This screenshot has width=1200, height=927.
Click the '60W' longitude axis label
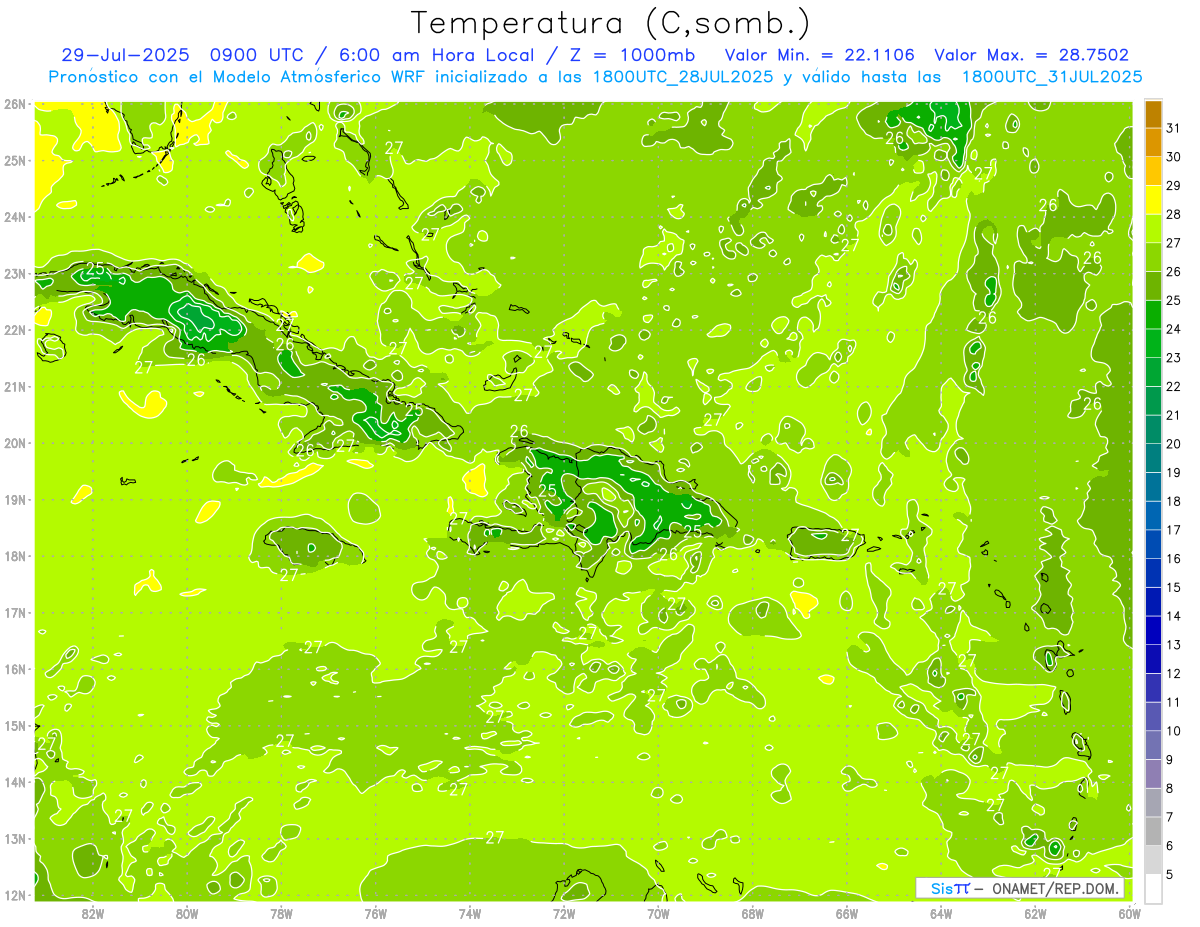pos(1129,913)
